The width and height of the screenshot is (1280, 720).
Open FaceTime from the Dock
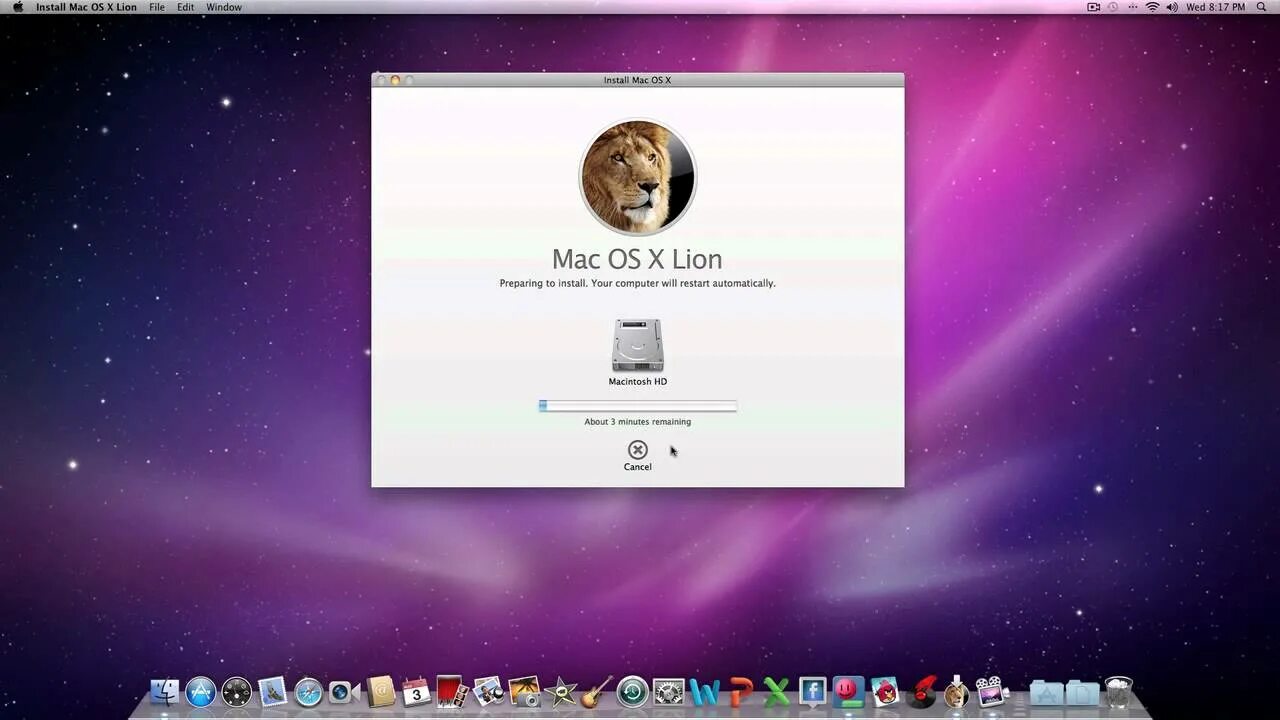point(344,692)
